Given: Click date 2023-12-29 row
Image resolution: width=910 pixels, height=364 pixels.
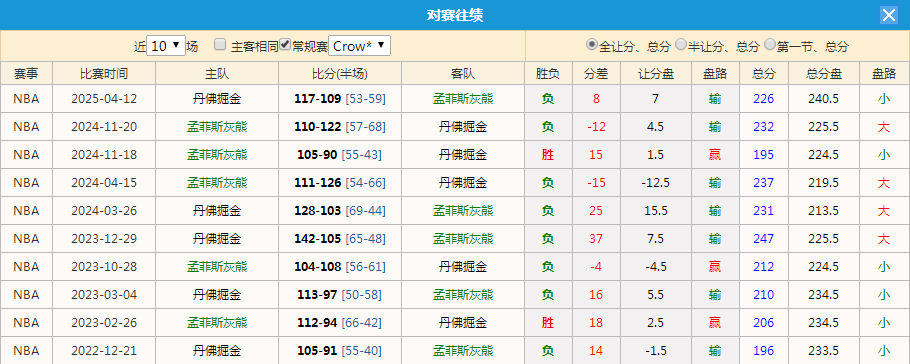Looking at the screenshot, I should (104, 238).
